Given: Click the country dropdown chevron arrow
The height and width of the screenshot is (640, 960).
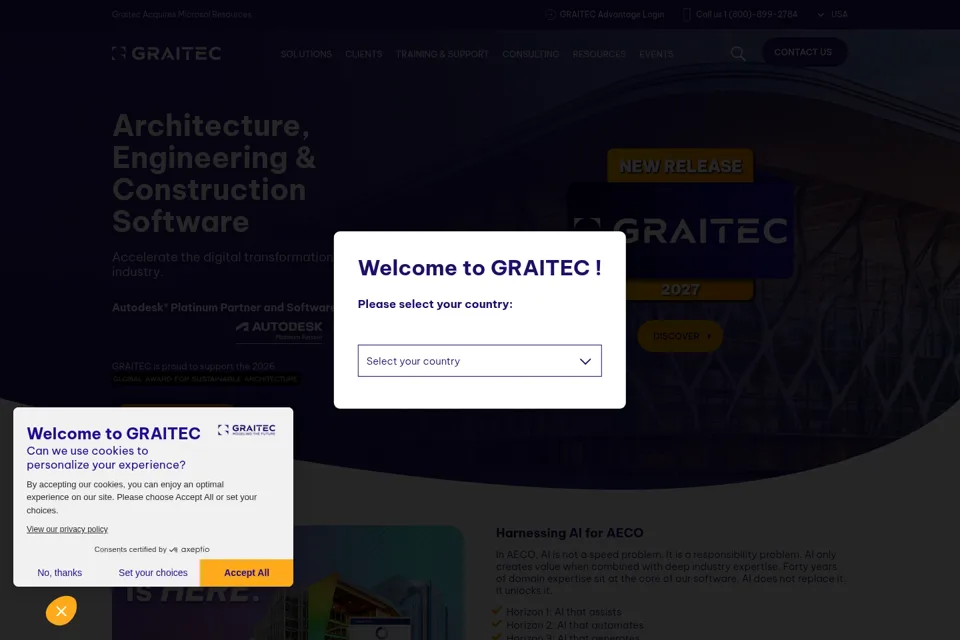Looking at the screenshot, I should pos(585,361).
